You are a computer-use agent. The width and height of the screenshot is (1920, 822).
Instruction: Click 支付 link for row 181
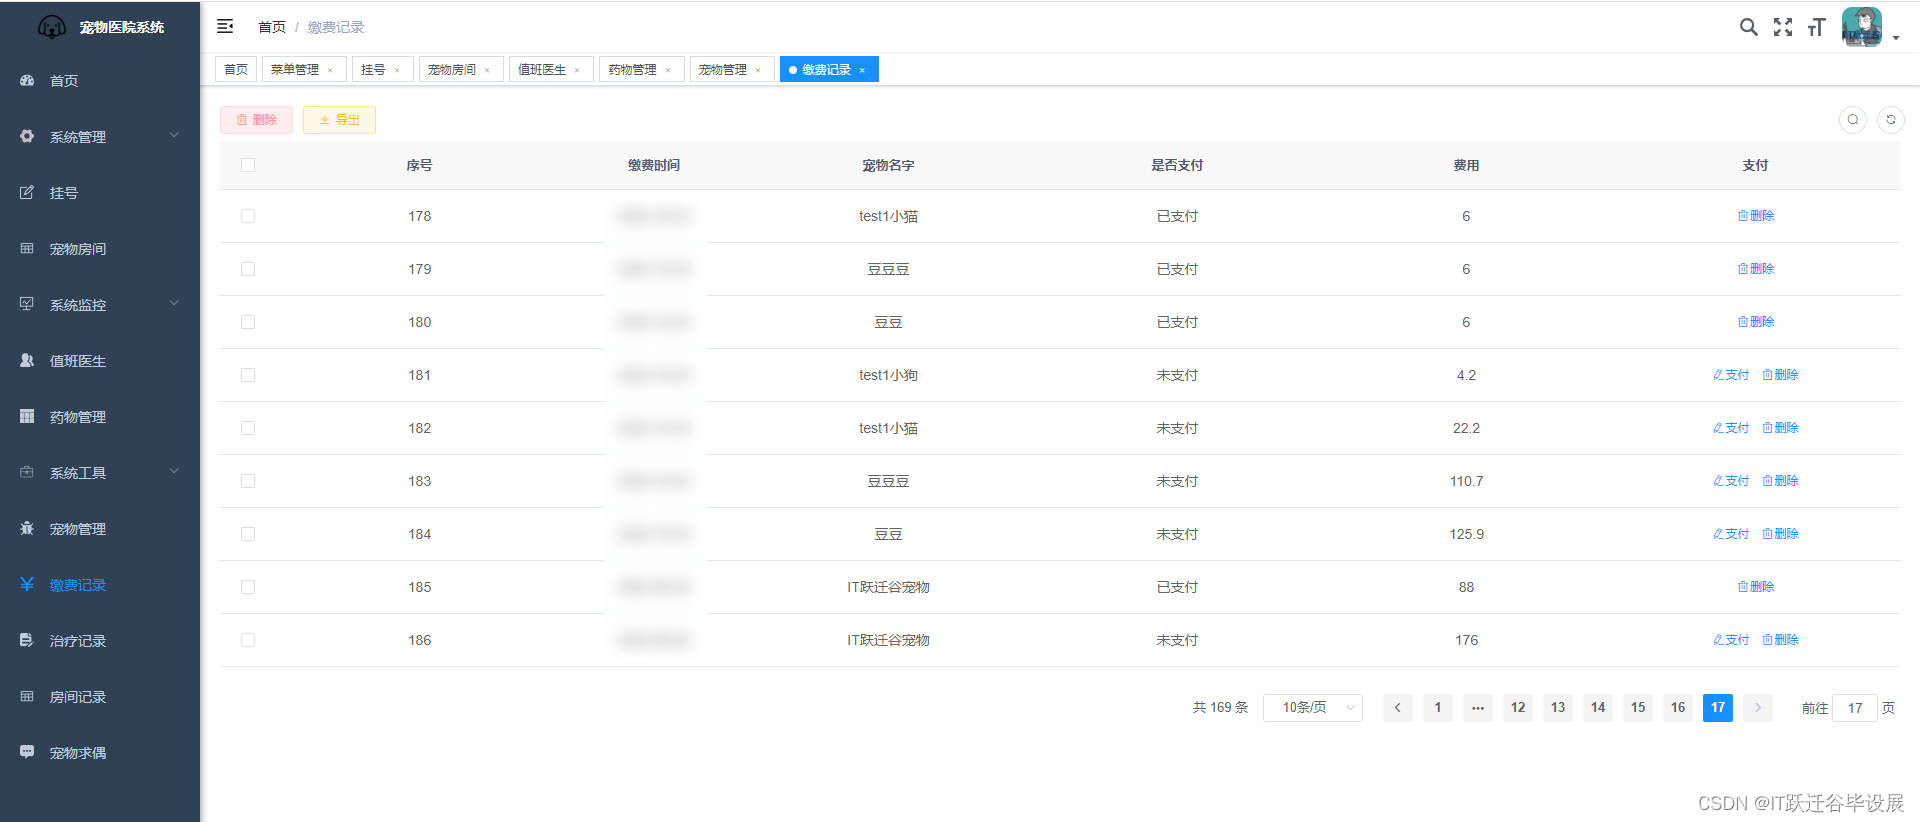[x=1731, y=375]
